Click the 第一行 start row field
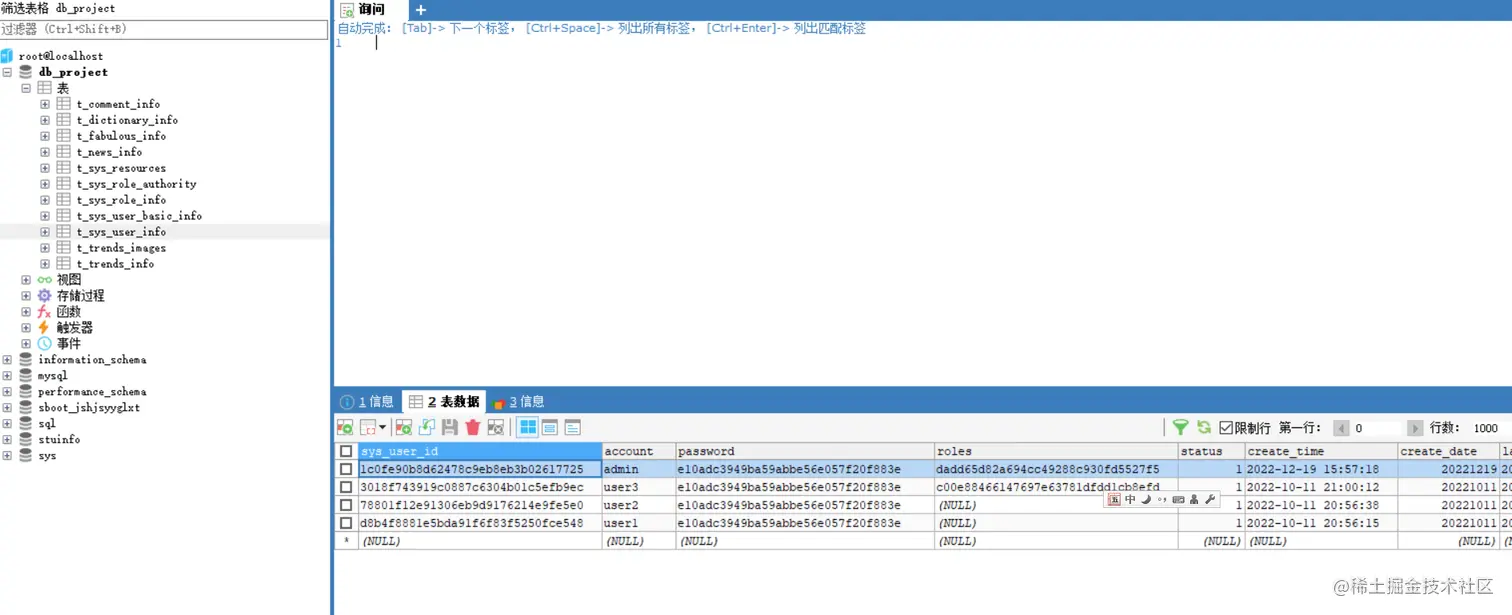Image resolution: width=1512 pixels, height=615 pixels. 1378,428
